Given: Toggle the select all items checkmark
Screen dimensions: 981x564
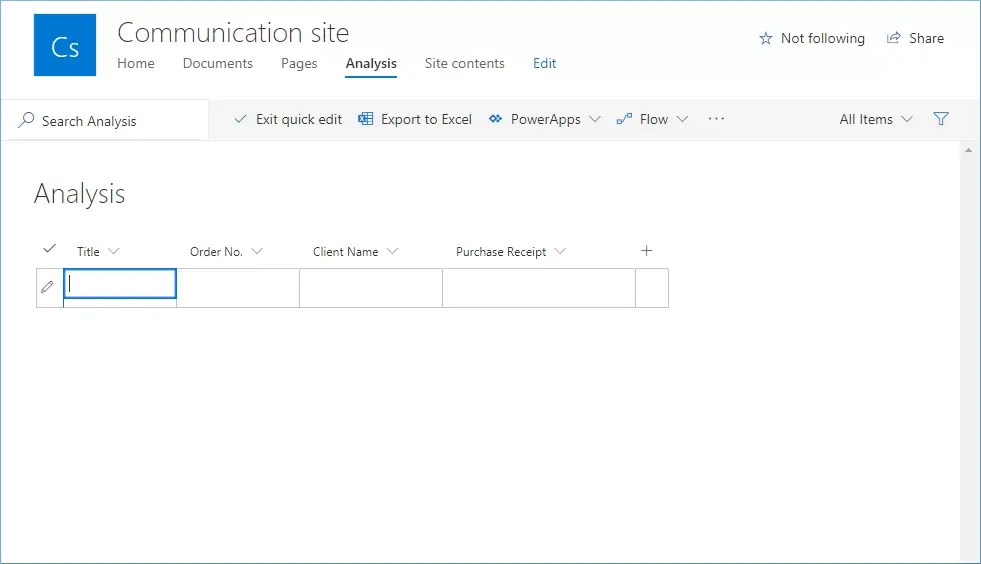Looking at the screenshot, I should point(49,249).
